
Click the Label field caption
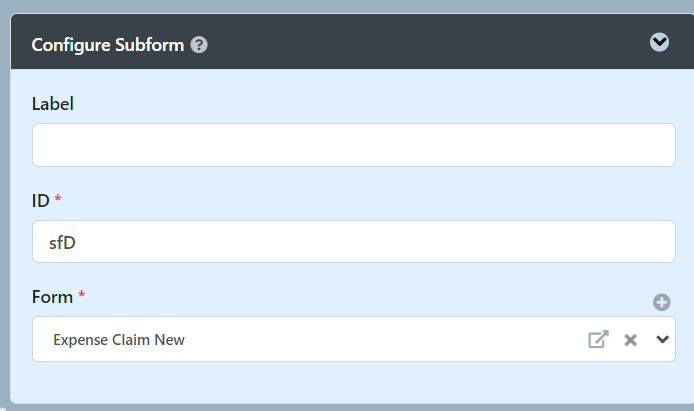tap(53, 104)
